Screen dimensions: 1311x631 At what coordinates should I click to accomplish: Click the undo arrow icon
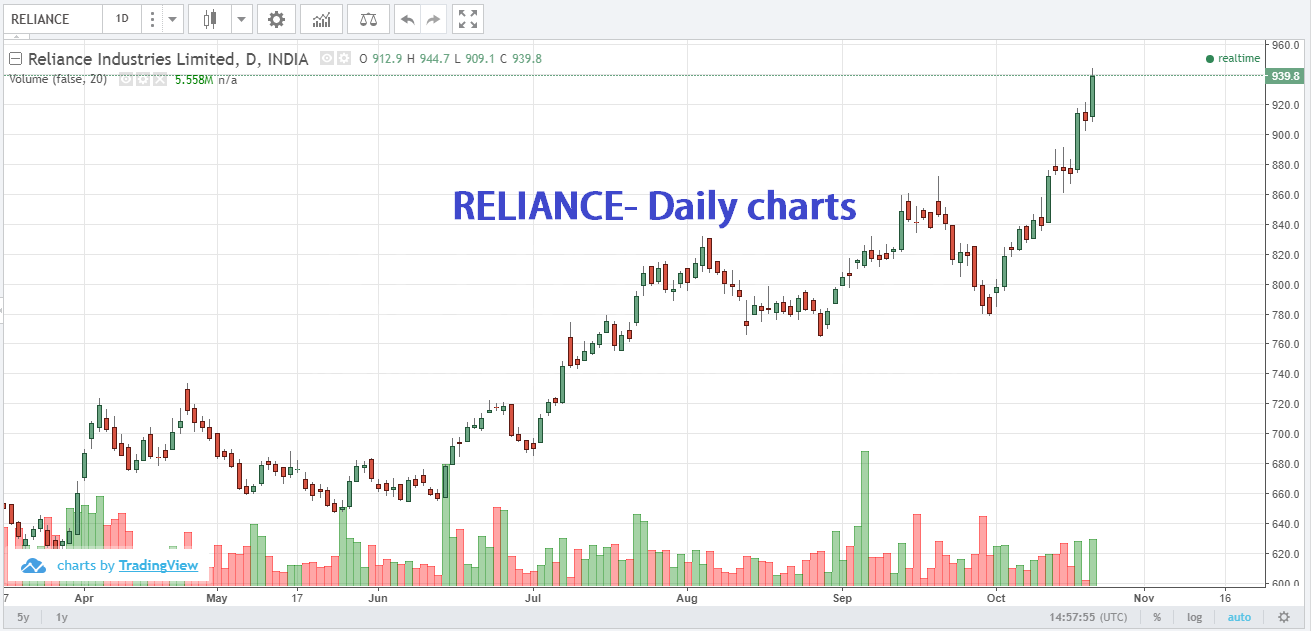point(407,19)
